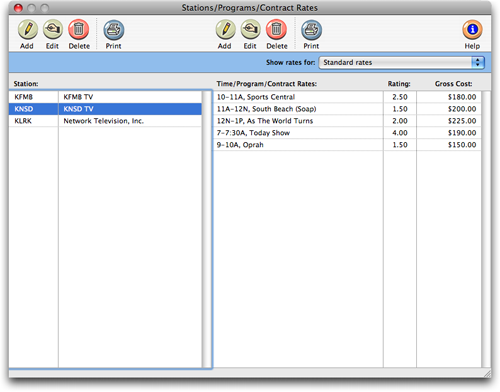Select the KFMB station code
The height and width of the screenshot is (392, 500).
(x=24, y=97)
